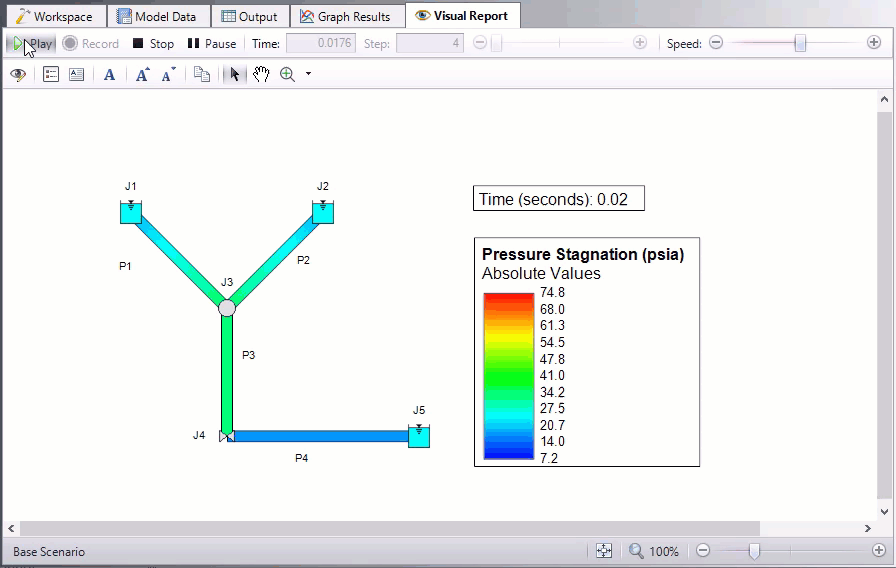Select the Visual Report tab
Screen dimensions: 896x568
click(x=462, y=15)
